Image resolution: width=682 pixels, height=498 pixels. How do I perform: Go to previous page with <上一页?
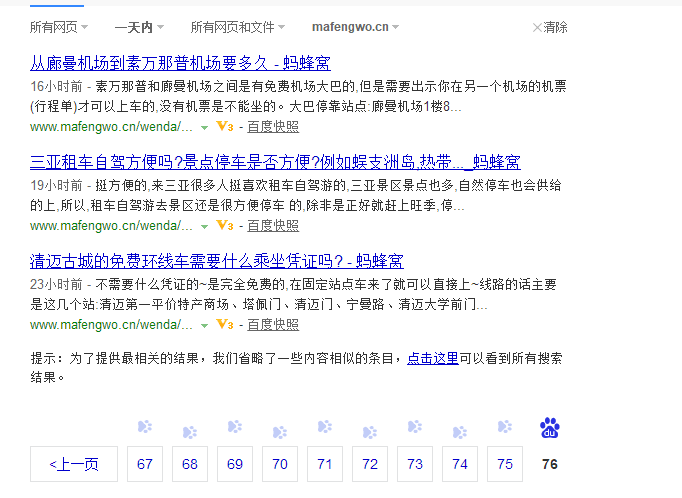(x=74, y=464)
